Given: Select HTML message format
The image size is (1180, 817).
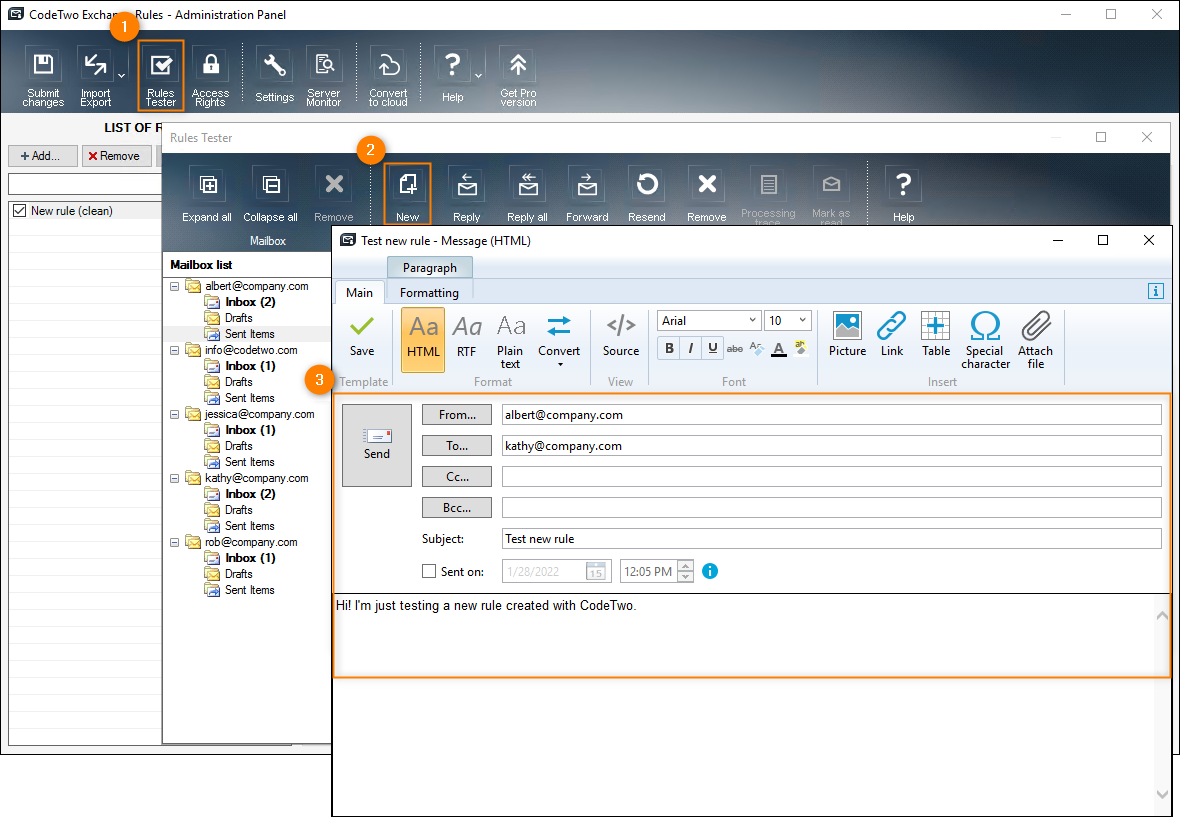Looking at the screenshot, I should (x=423, y=339).
